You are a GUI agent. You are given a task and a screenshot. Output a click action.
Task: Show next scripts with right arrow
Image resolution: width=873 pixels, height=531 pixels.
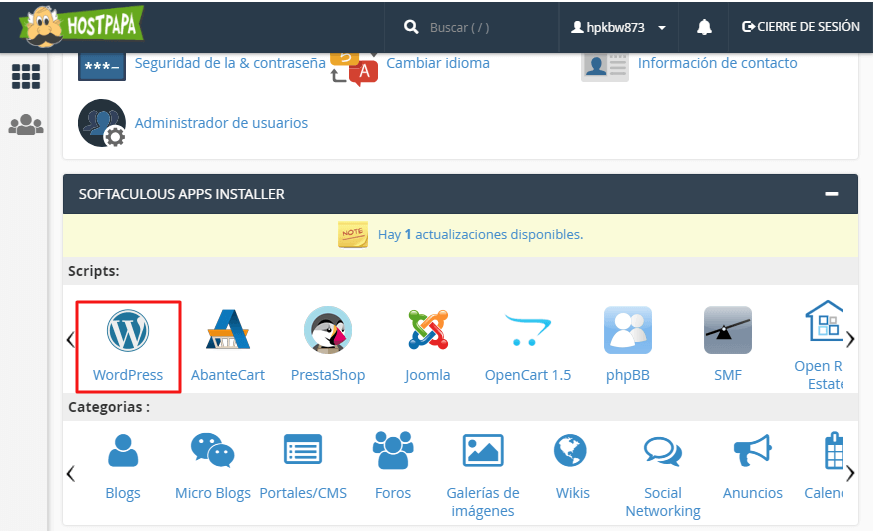point(850,339)
